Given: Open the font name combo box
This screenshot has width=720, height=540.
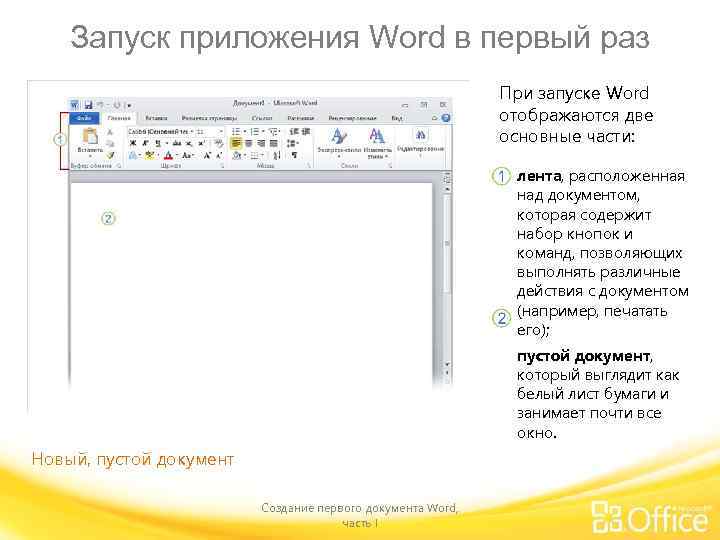Looking at the screenshot, I should point(162,131).
